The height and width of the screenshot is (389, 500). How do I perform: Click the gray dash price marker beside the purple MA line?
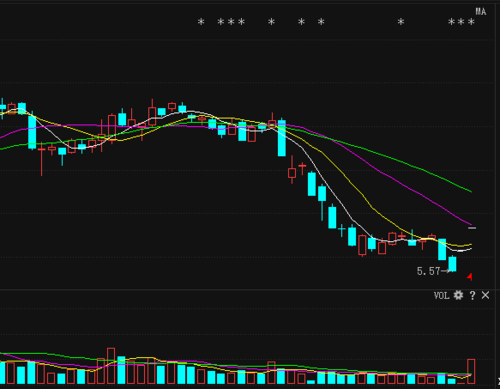(x=472, y=228)
